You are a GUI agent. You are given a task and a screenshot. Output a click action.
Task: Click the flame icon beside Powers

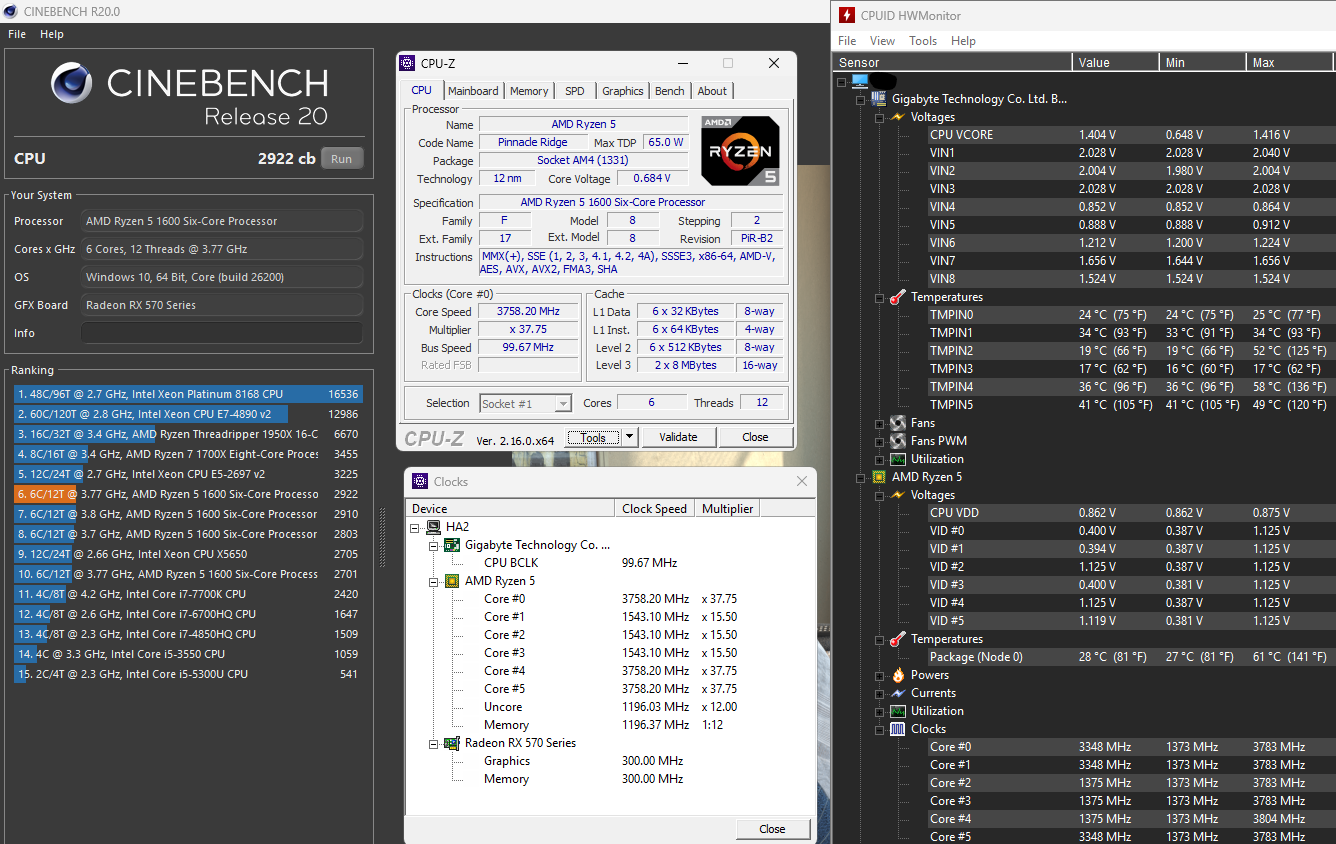897,675
